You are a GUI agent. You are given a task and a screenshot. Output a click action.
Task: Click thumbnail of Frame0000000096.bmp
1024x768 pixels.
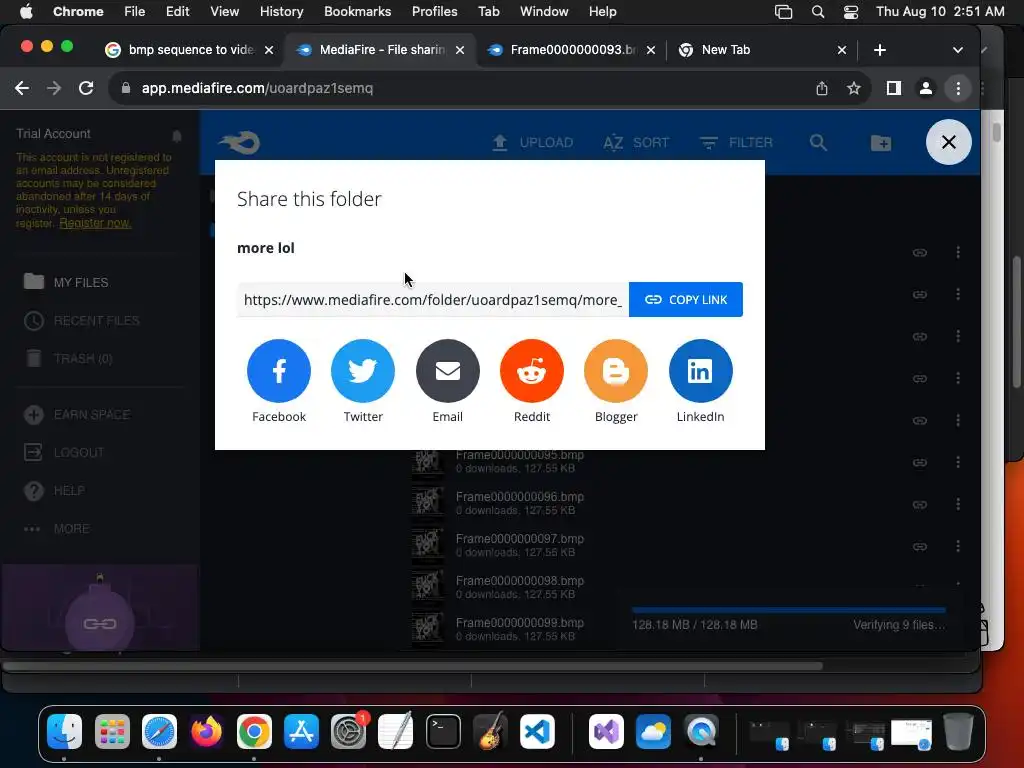pyautogui.click(x=428, y=503)
